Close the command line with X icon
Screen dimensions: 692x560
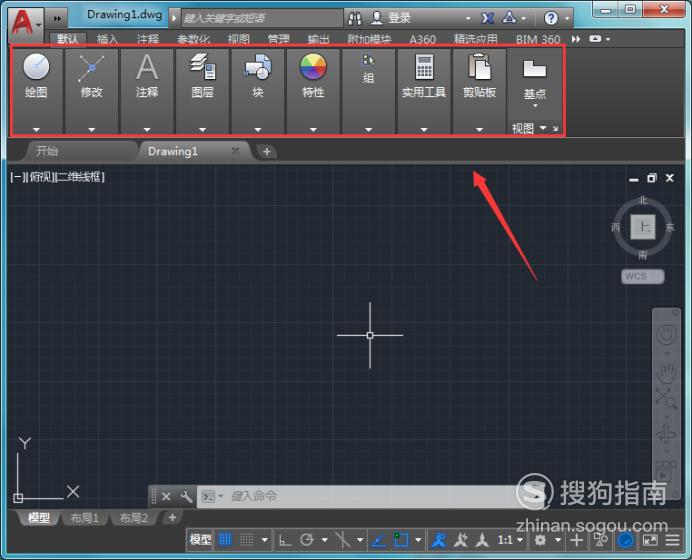coord(166,496)
